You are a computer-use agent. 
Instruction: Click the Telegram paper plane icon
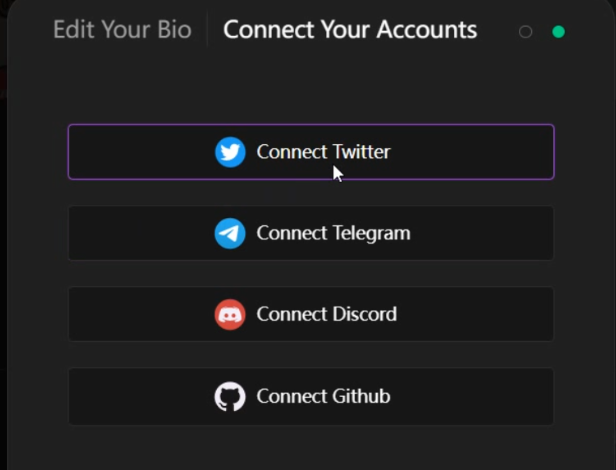pyautogui.click(x=230, y=234)
